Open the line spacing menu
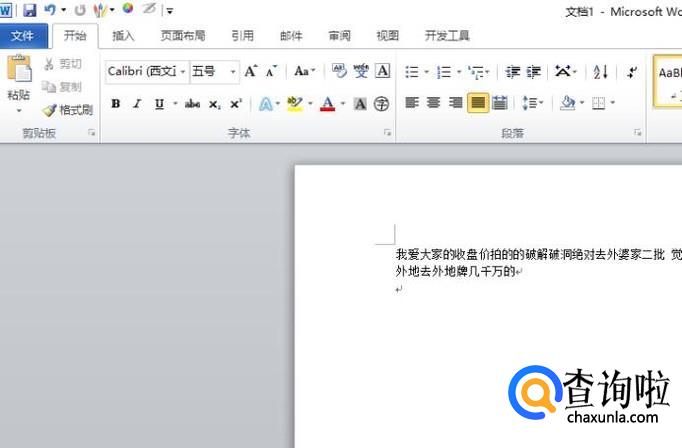This screenshot has height=448, width=682. (x=532, y=103)
